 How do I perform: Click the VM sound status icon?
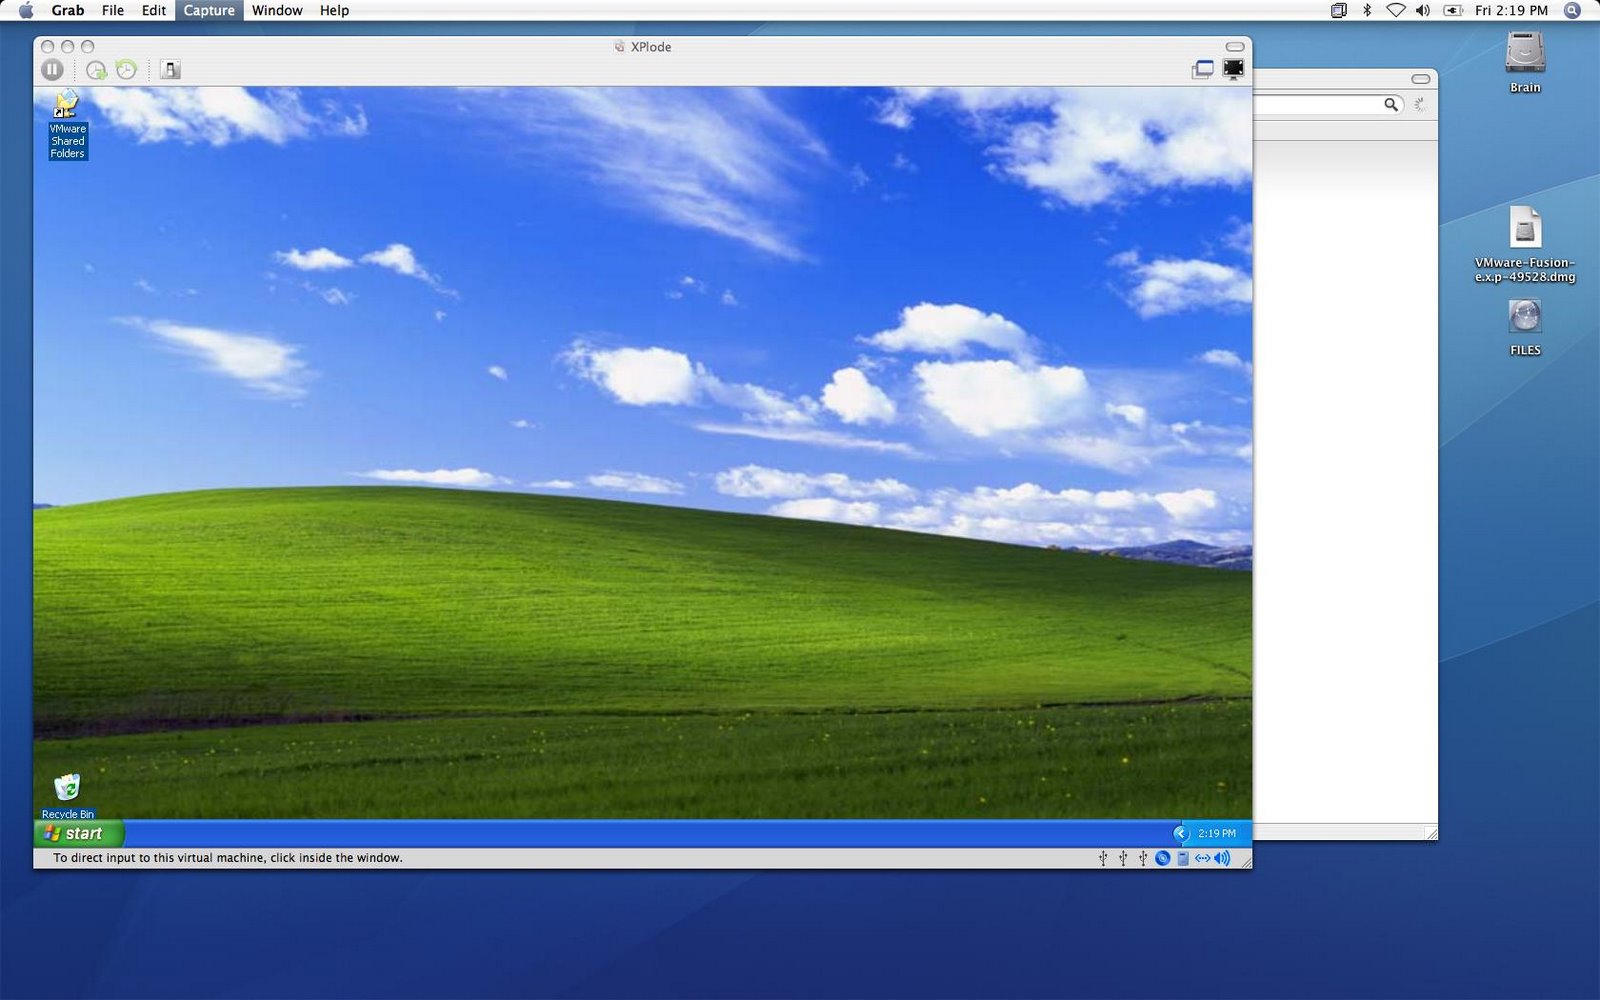click(x=1222, y=858)
